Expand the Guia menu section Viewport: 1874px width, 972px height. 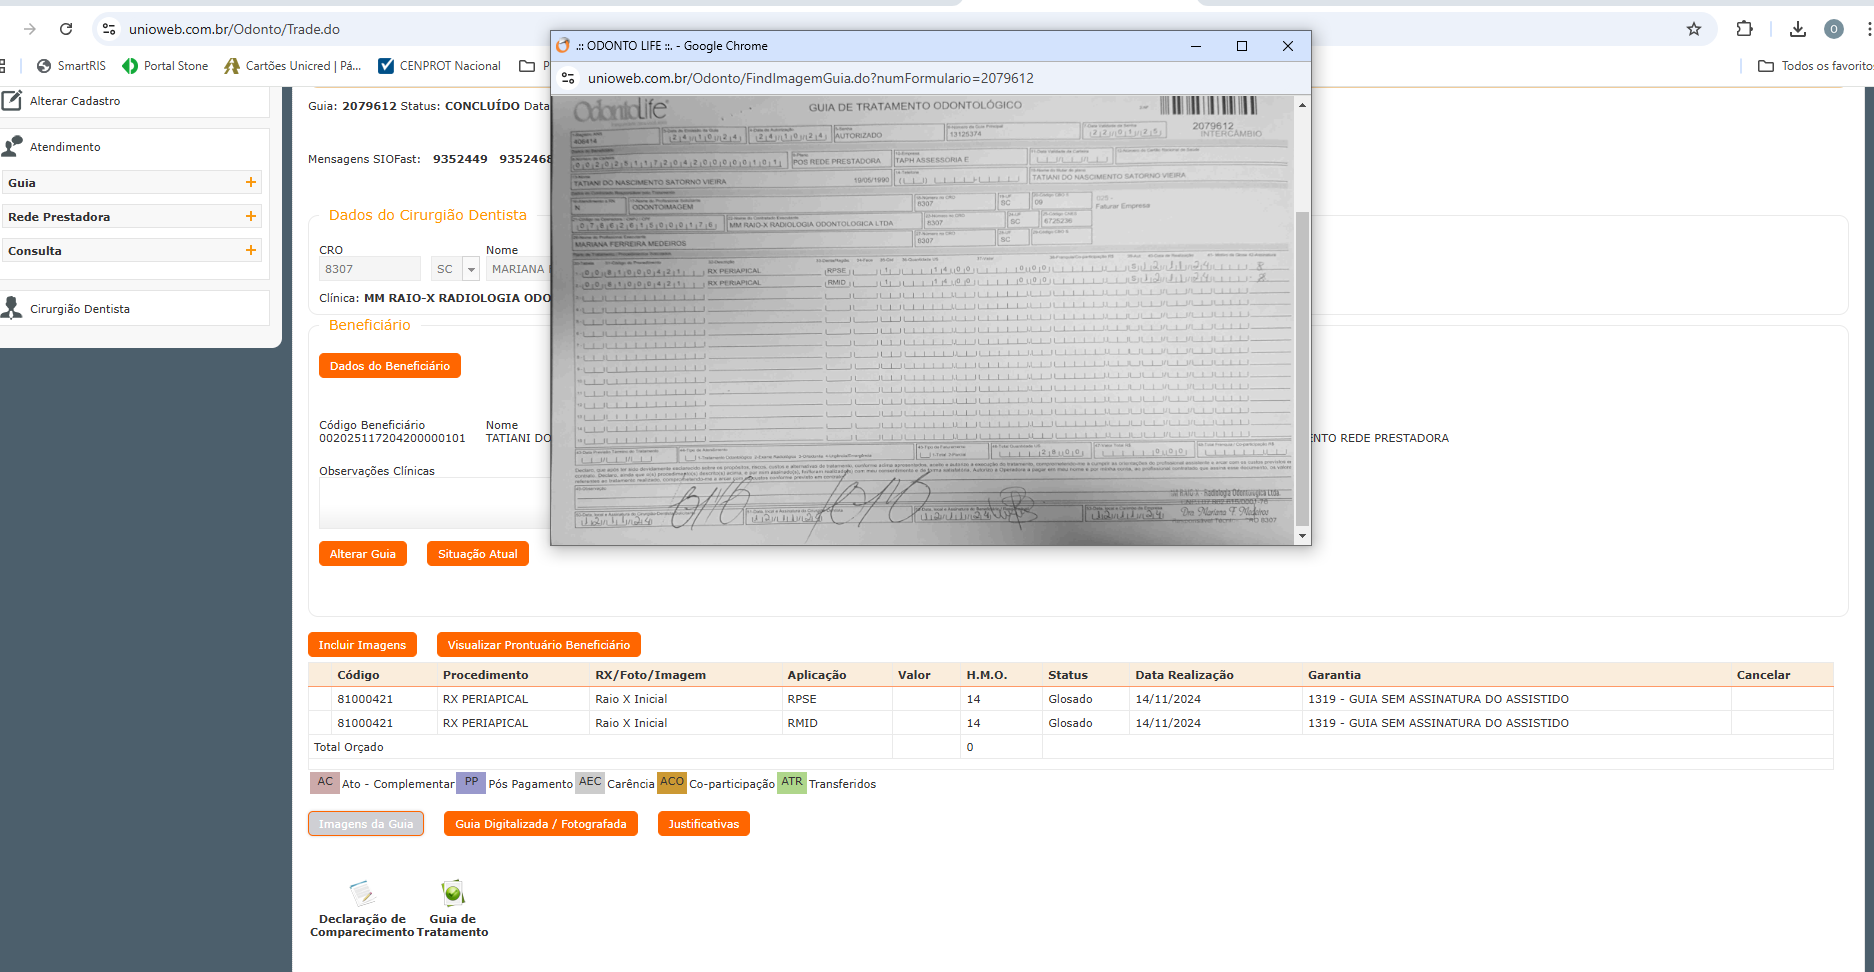[250, 183]
